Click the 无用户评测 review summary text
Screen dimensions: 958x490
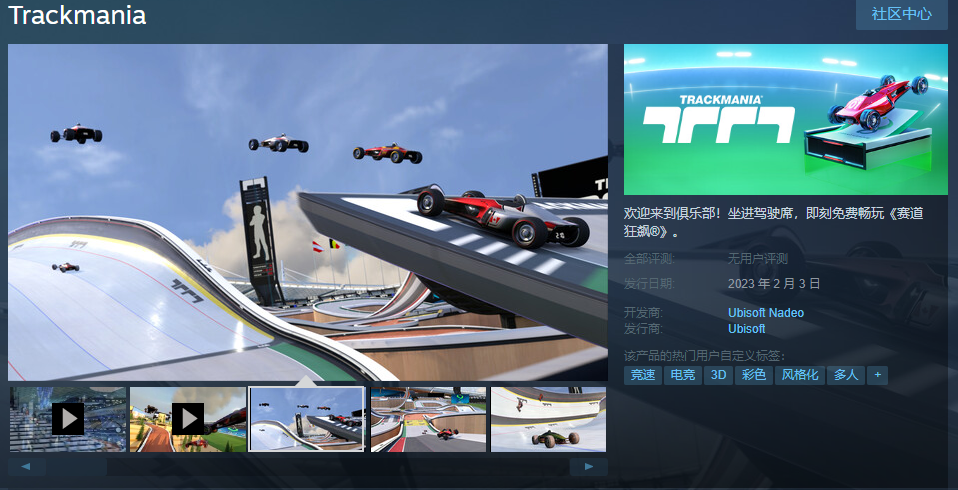758,258
